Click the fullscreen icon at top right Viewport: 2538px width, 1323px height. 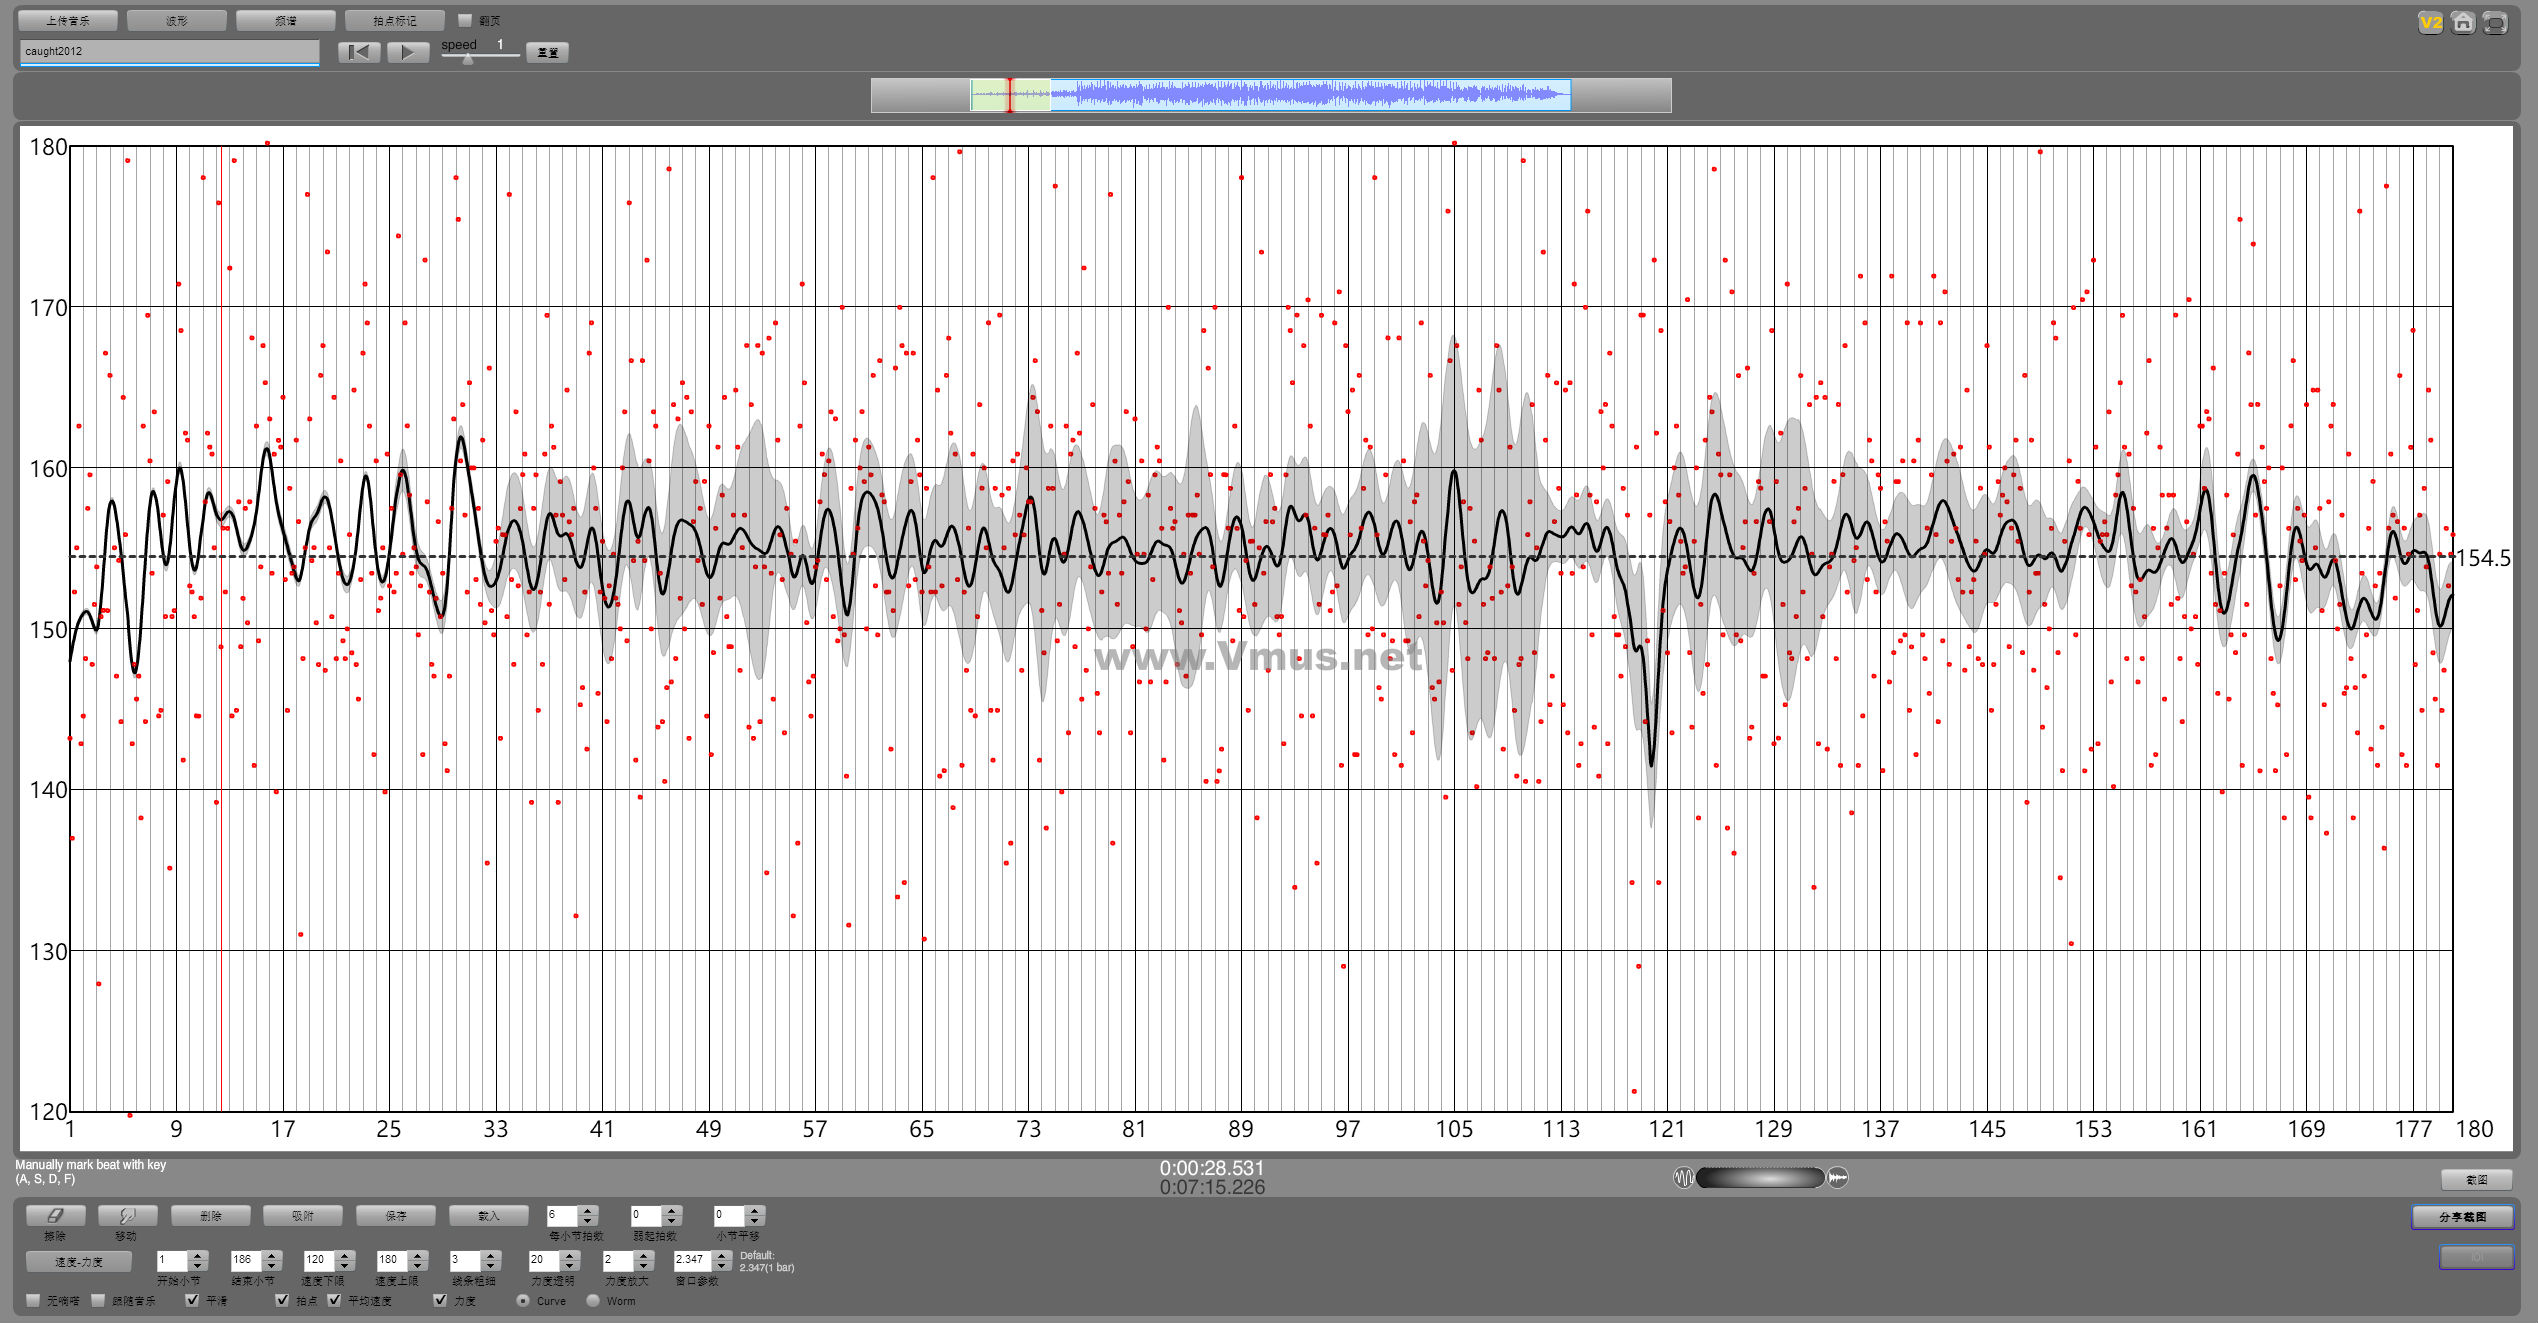(x=2496, y=23)
